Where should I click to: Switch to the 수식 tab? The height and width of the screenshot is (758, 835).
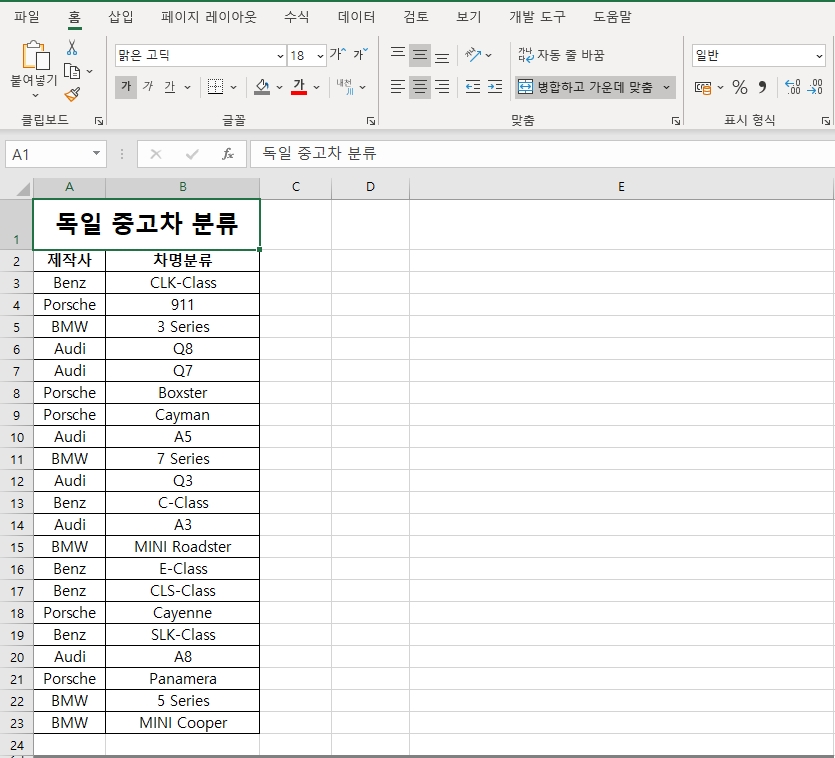[x=297, y=17]
